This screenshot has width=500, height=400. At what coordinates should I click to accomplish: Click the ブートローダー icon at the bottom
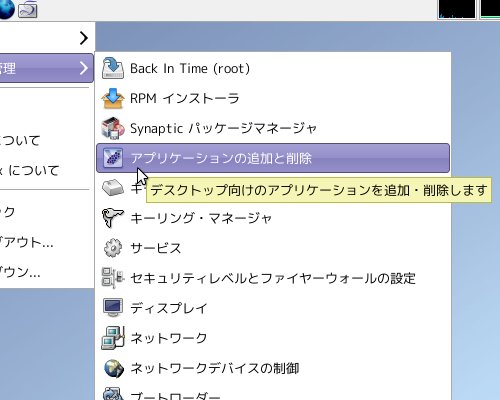tap(113, 394)
